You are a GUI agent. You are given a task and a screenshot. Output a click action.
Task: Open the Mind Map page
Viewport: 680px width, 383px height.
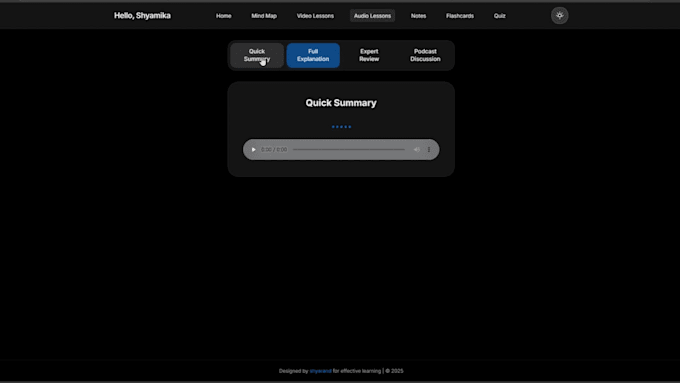tap(264, 16)
